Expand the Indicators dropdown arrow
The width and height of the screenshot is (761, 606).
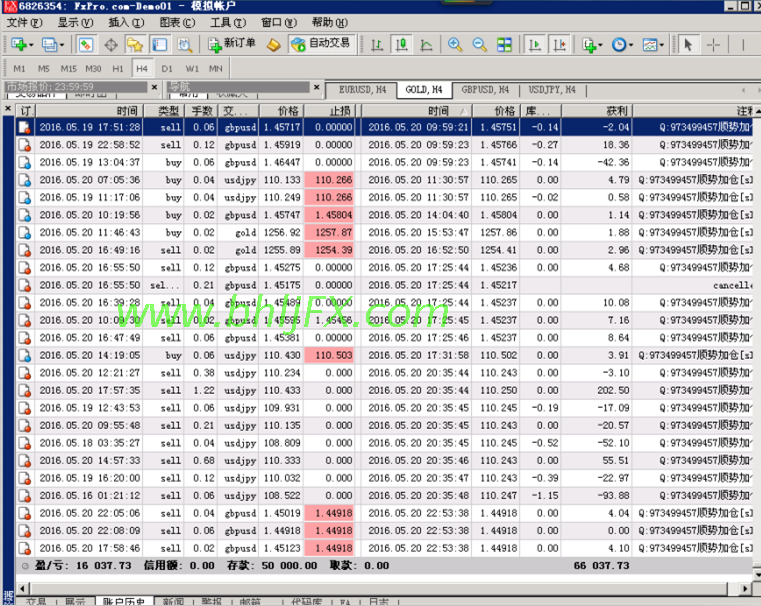(x=600, y=45)
